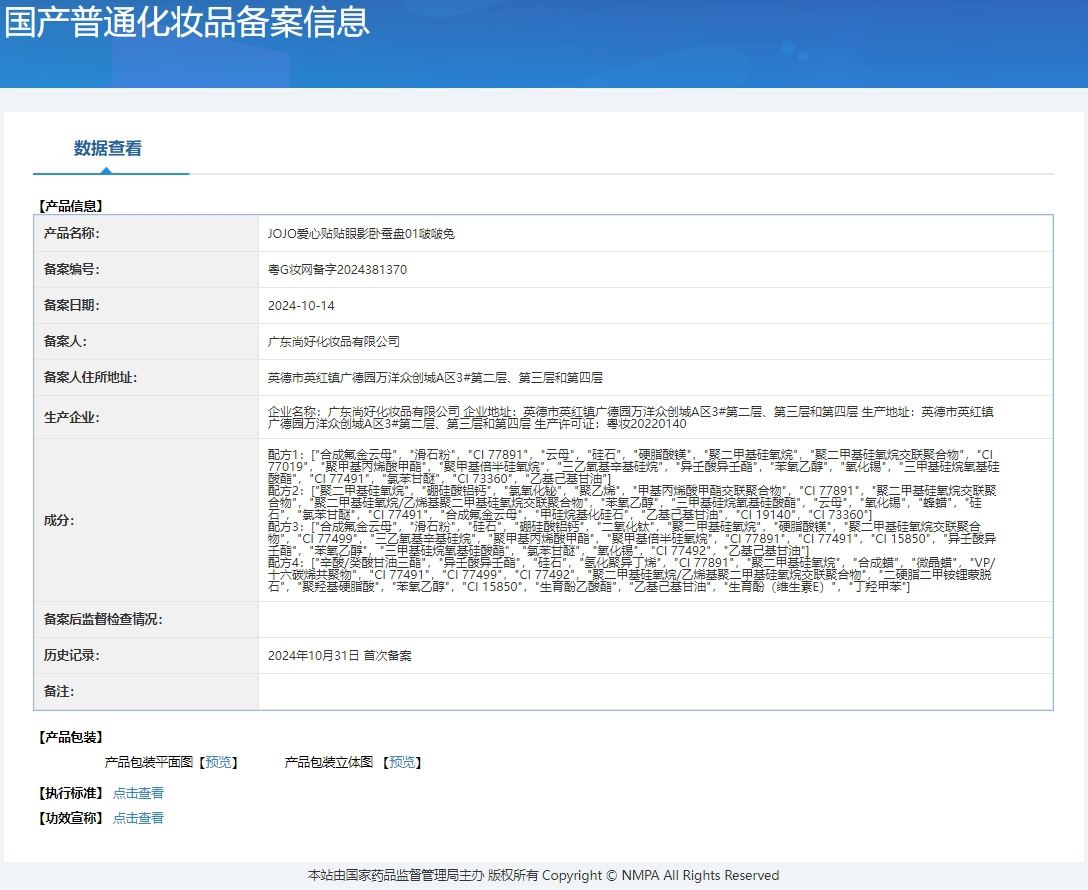
Task: Select the company 广东尚好化妆品有限公司 in 备案人 row
Action: coord(334,342)
